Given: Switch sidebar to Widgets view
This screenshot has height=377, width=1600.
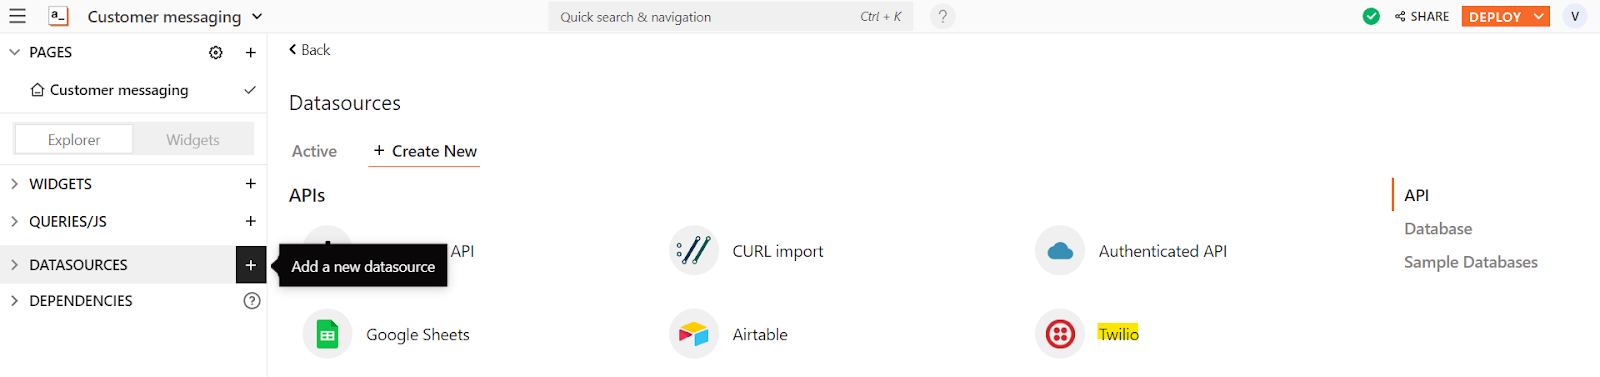Looking at the screenshot, I should [193, 140].
